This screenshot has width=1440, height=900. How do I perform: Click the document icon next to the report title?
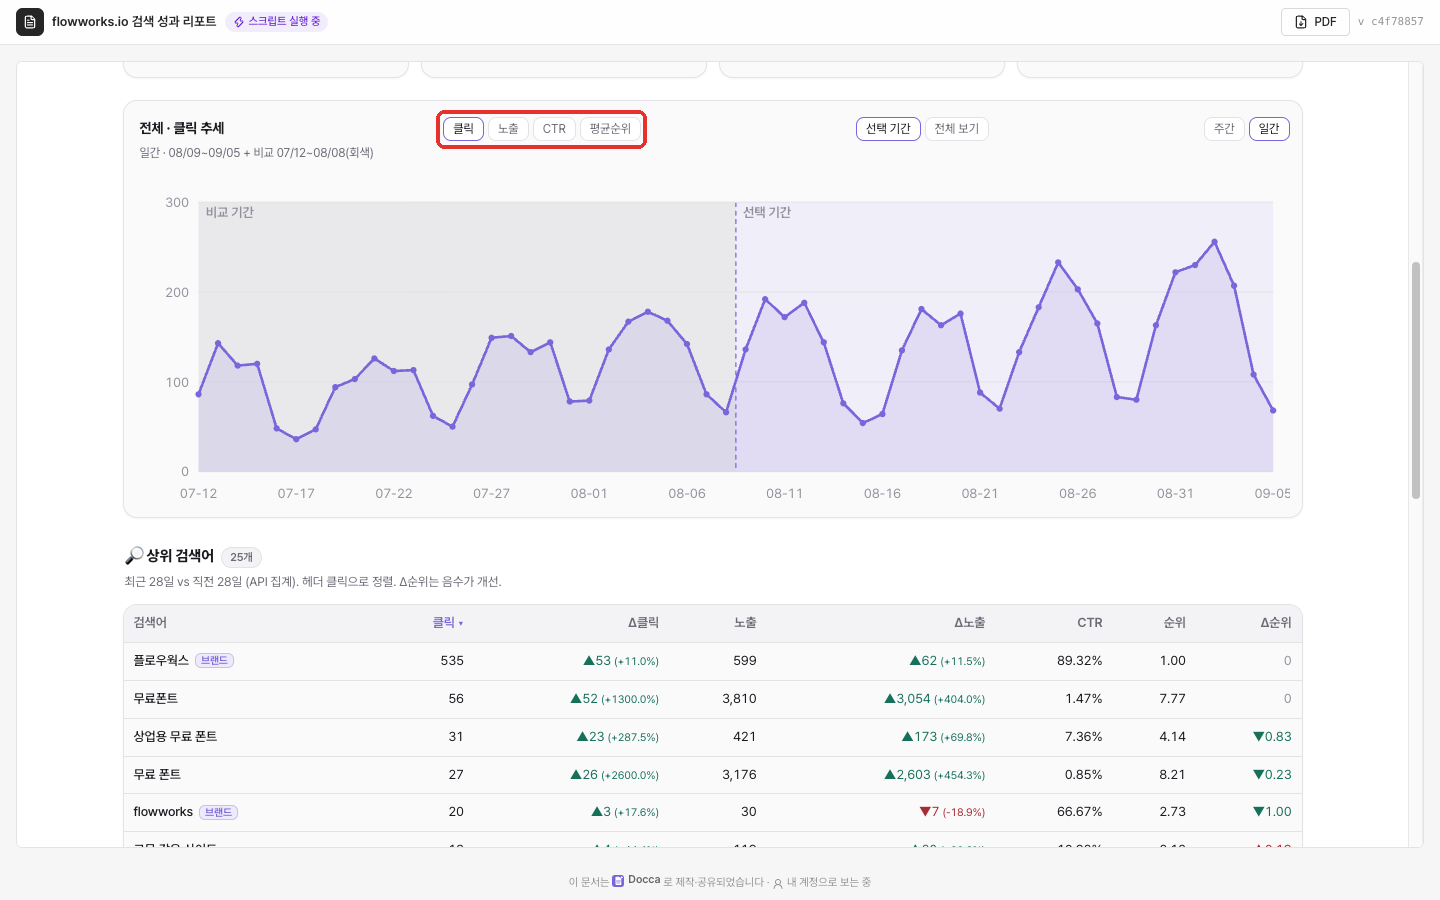(30, 22)
